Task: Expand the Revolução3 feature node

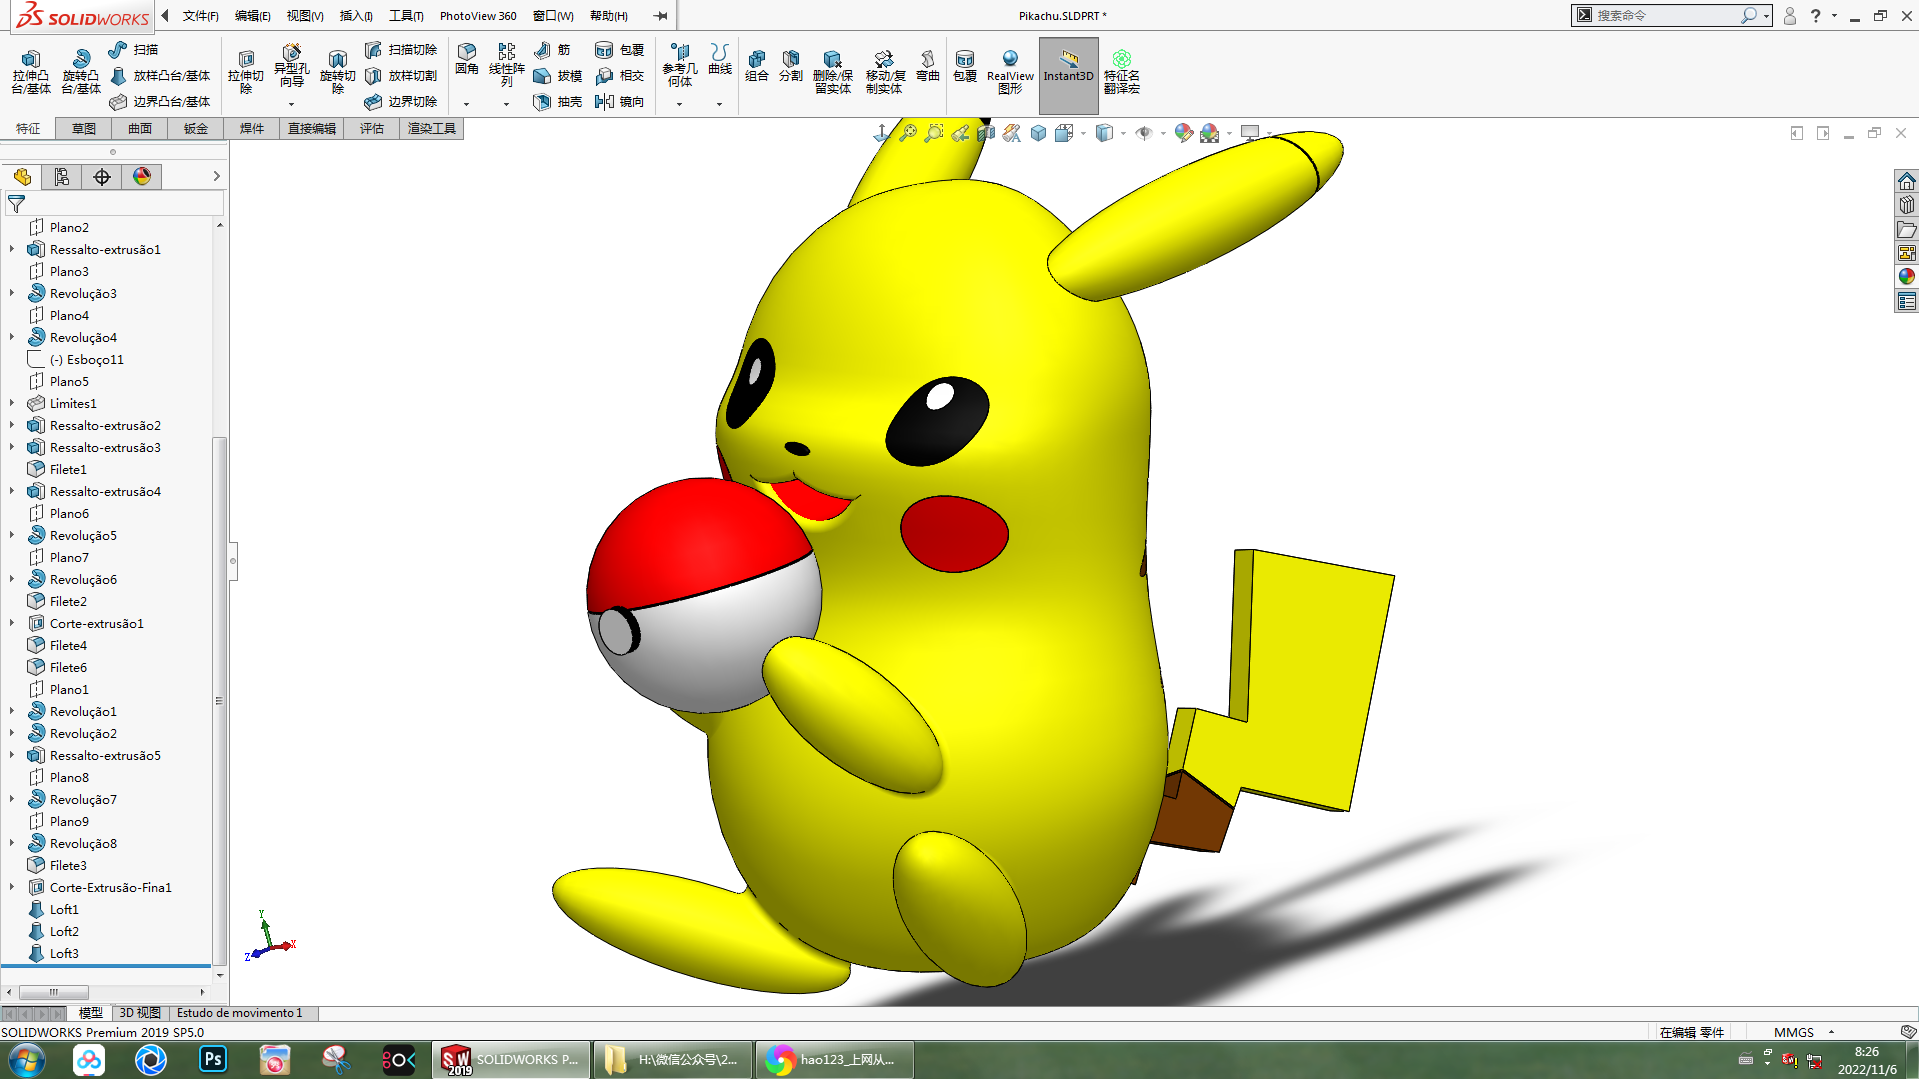Action: (x=12, y=293)
